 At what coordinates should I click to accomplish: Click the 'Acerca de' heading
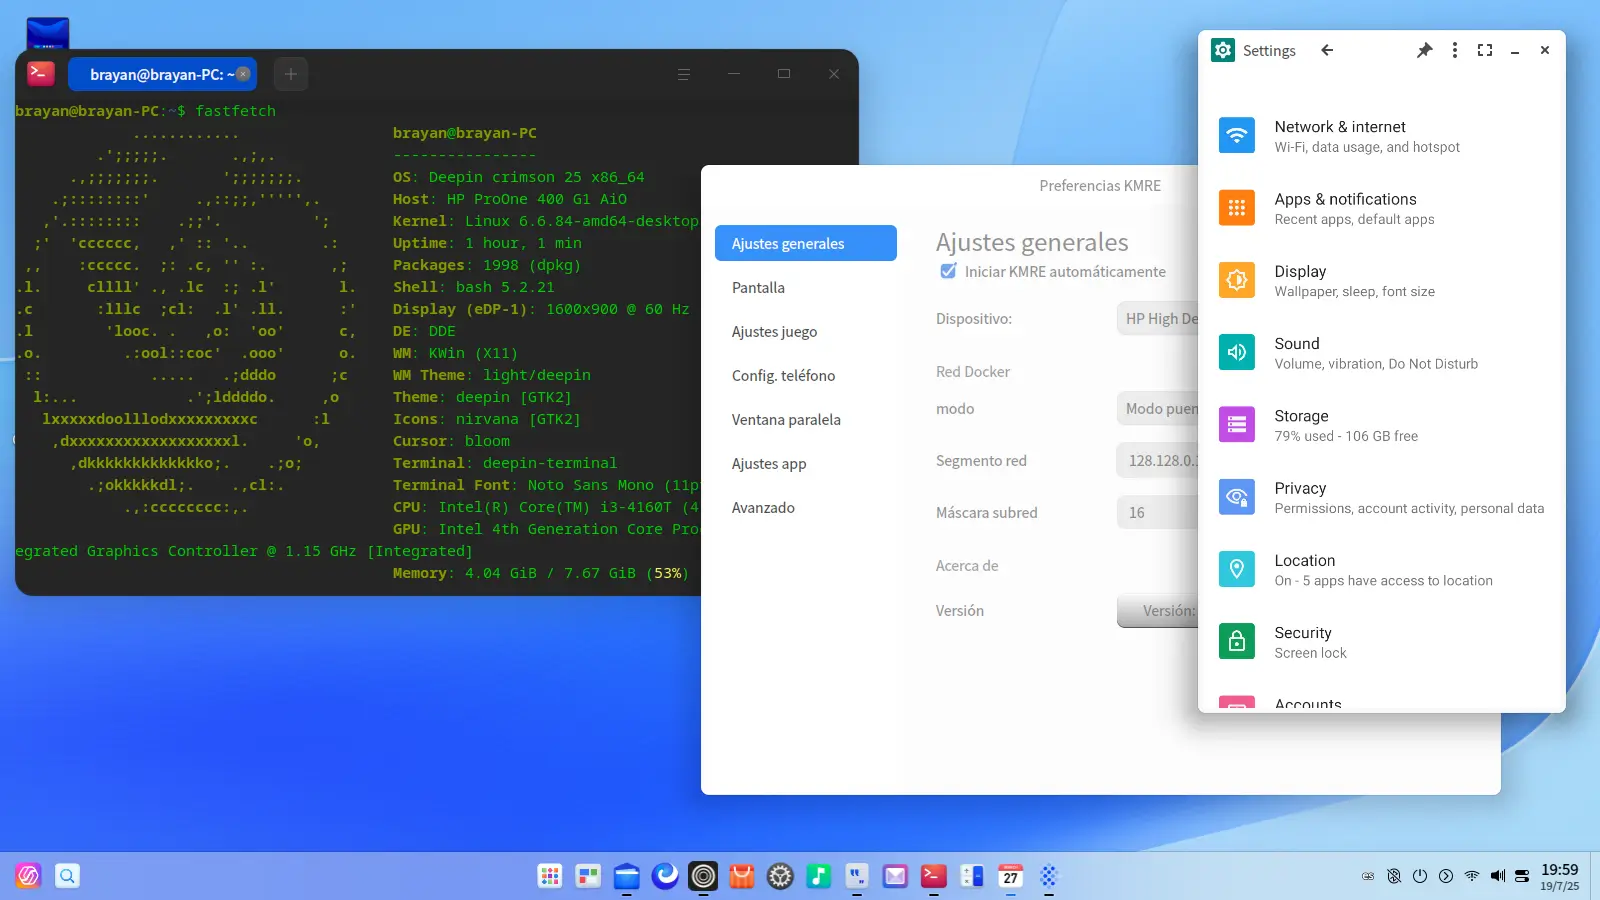tap(967, 566)
